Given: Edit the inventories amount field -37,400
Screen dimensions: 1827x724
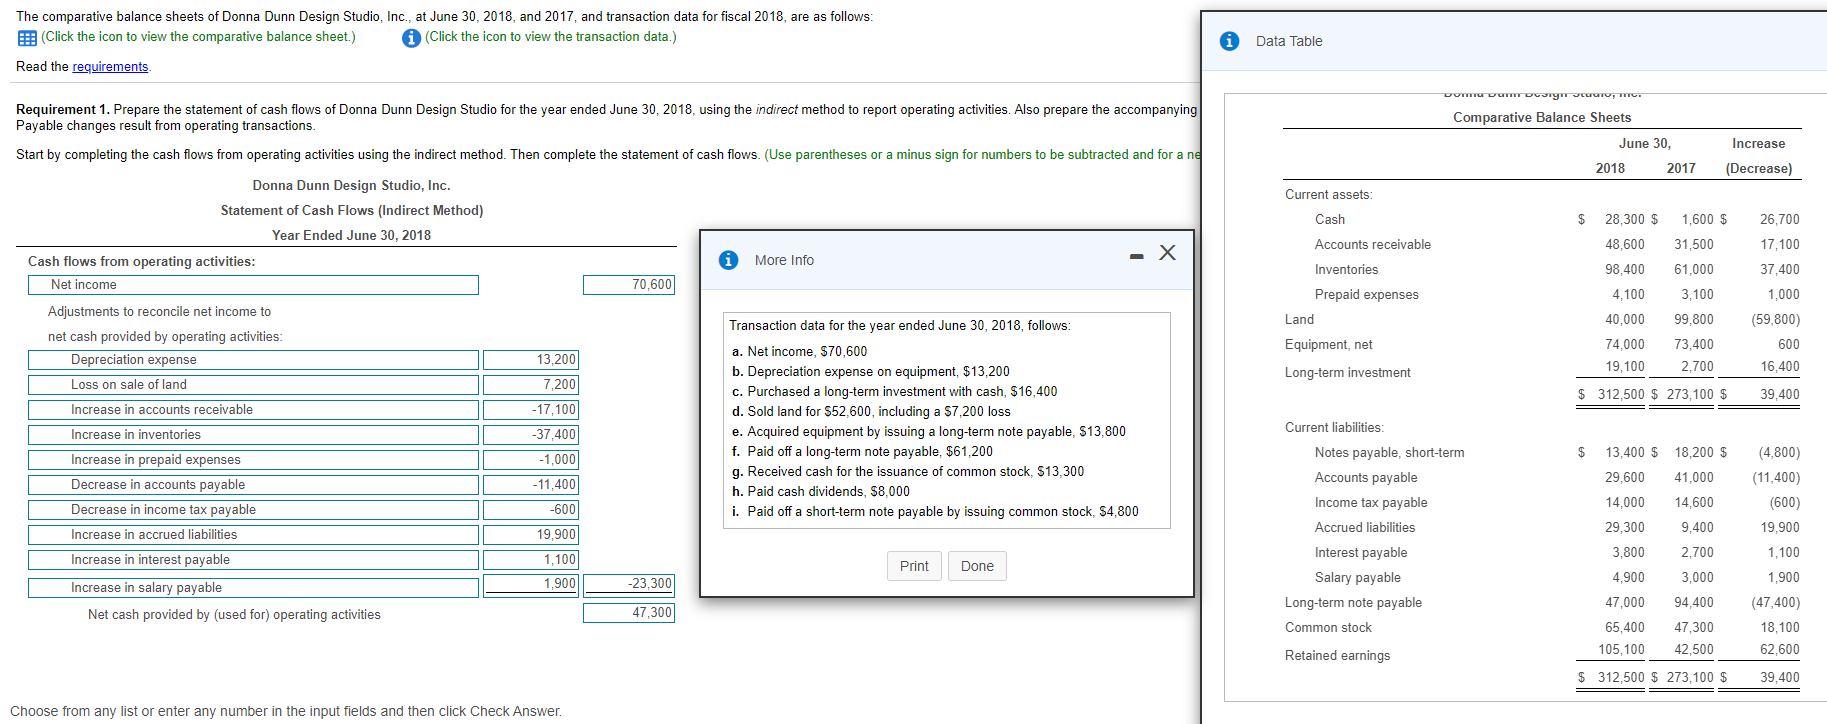Looking at the screenshot, I should pyautogui.click(x=531, y=435).
